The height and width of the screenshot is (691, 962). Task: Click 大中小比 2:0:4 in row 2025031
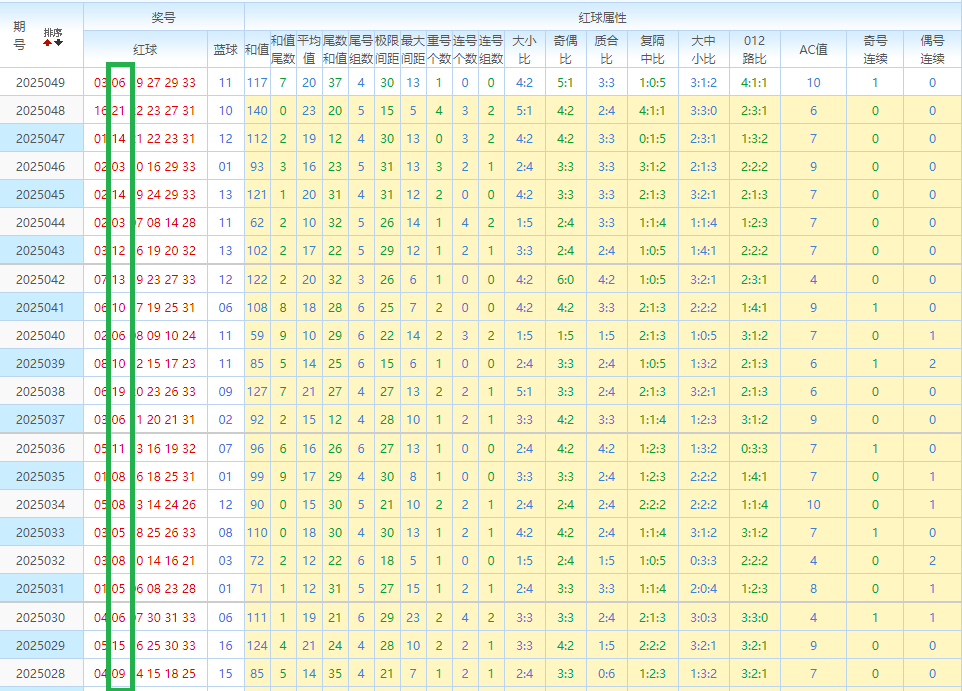pos(703,589)
